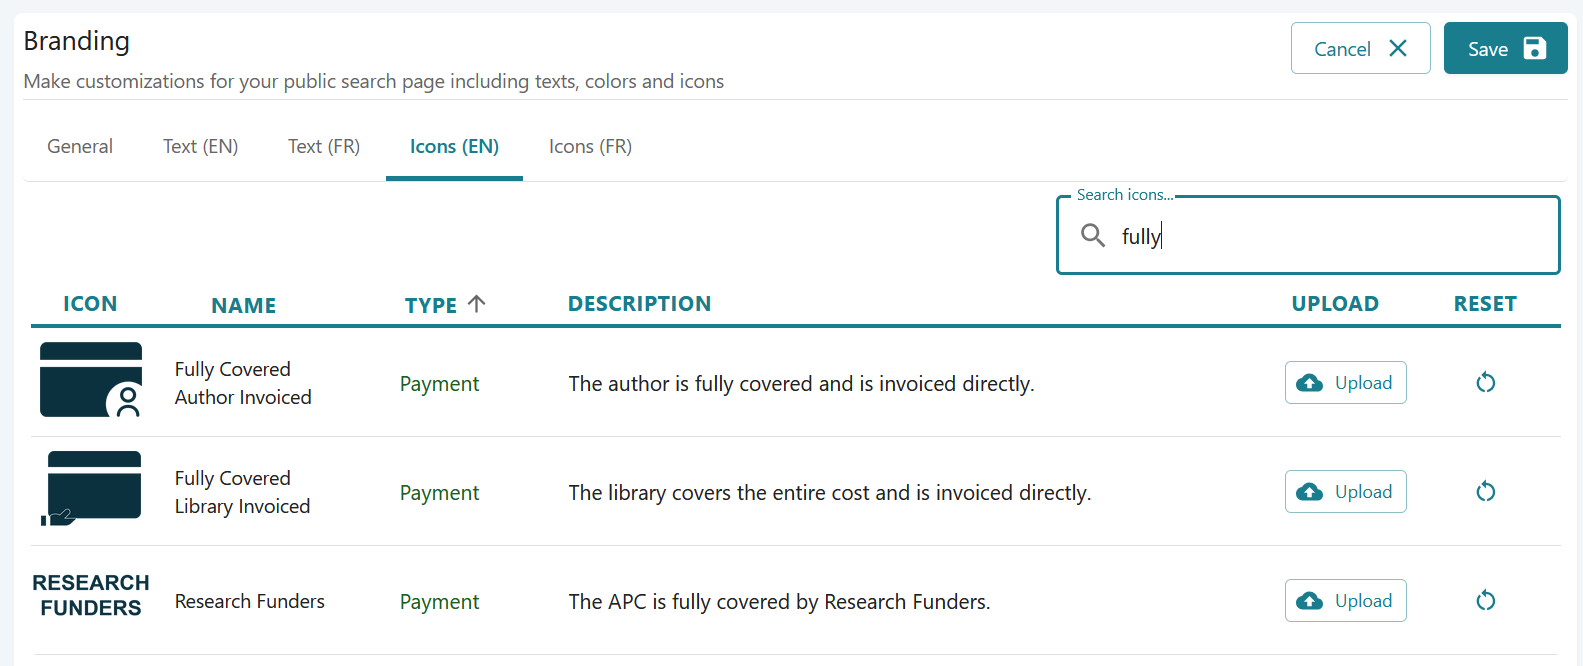The height and width of the screenshot is (666, 1583).
Task: Click the RESEARCH FUNDERS icon preview
Action: pyautogui.click(x=90, y=594)
